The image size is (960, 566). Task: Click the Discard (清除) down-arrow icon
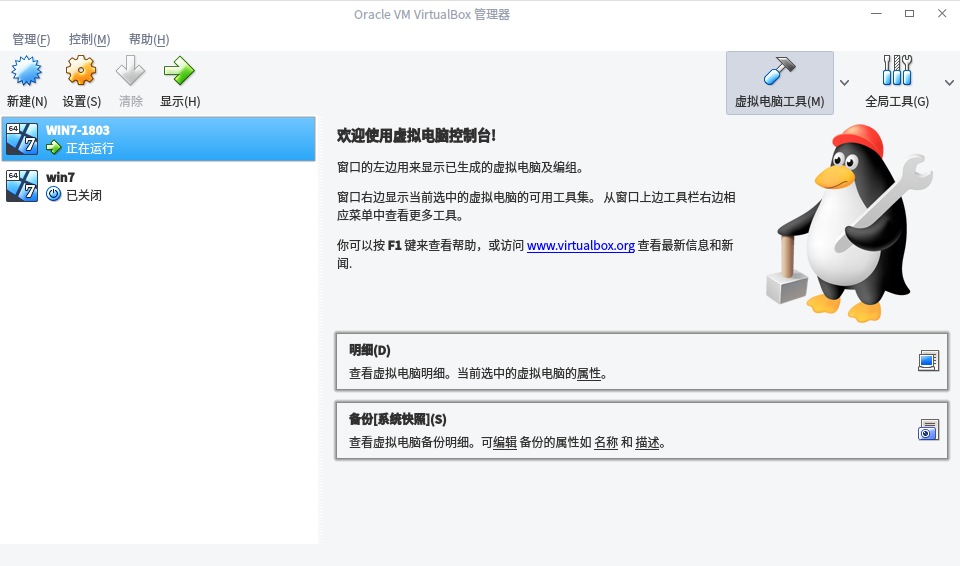(x=130, y=71)
